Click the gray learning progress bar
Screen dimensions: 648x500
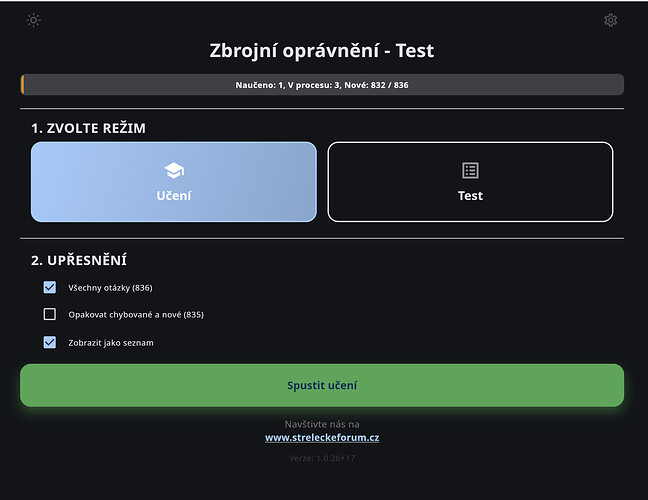(x=322, y=85)
